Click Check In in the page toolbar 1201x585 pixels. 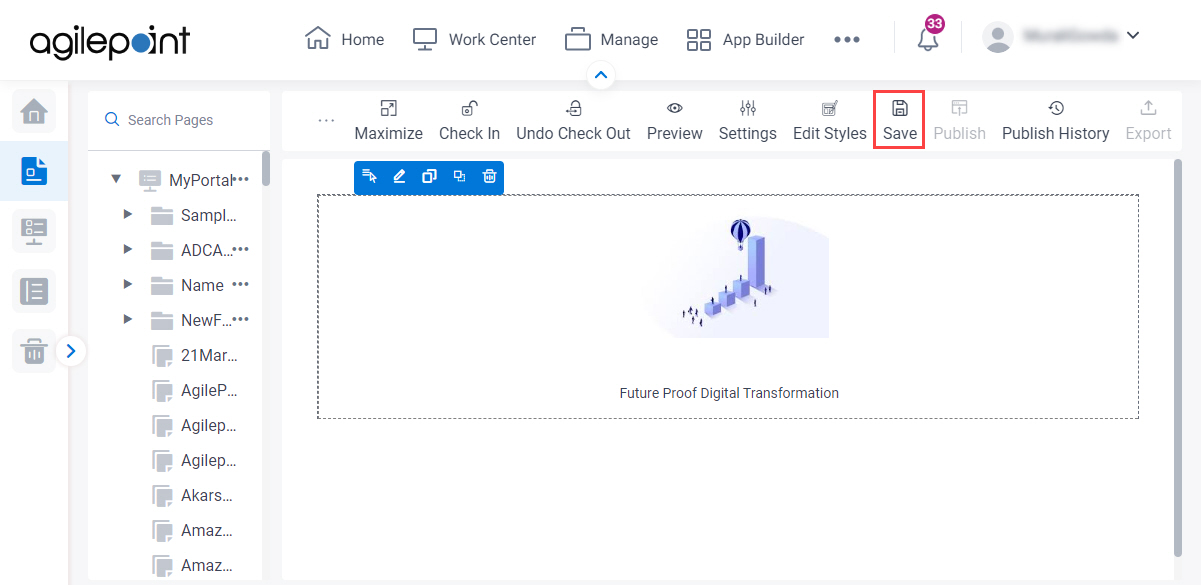(x=470, y=121)
